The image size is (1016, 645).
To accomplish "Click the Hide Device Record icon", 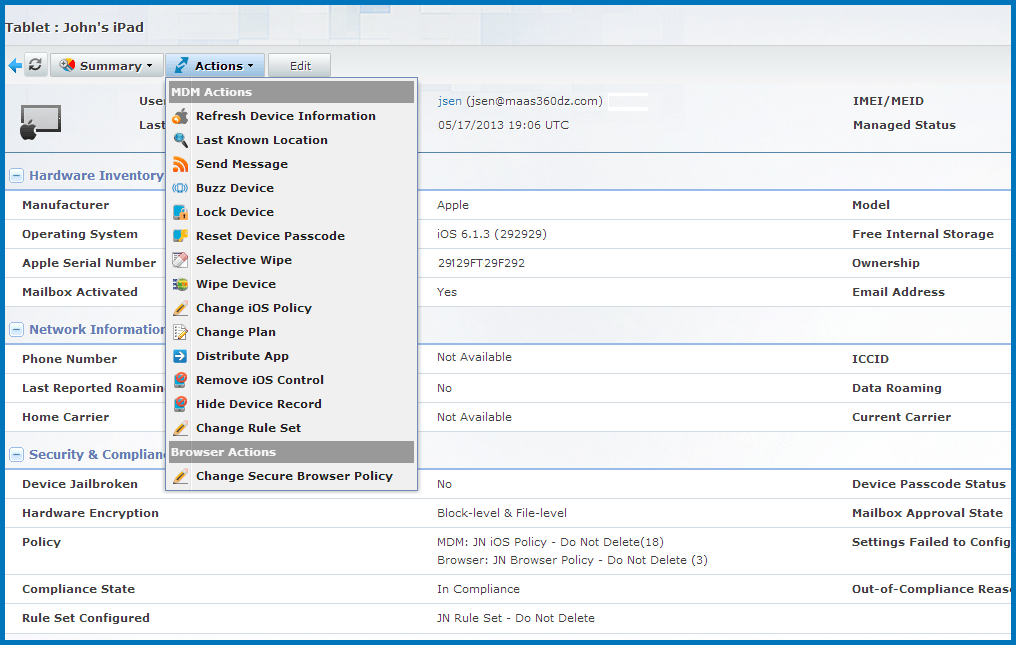I will click(x=180, y=404).
